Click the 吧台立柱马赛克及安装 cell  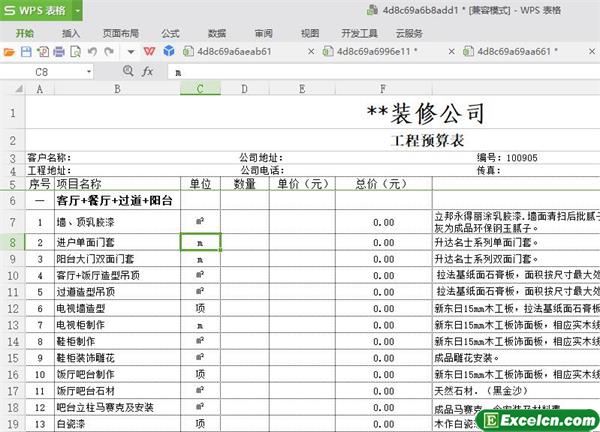point(117,407)
